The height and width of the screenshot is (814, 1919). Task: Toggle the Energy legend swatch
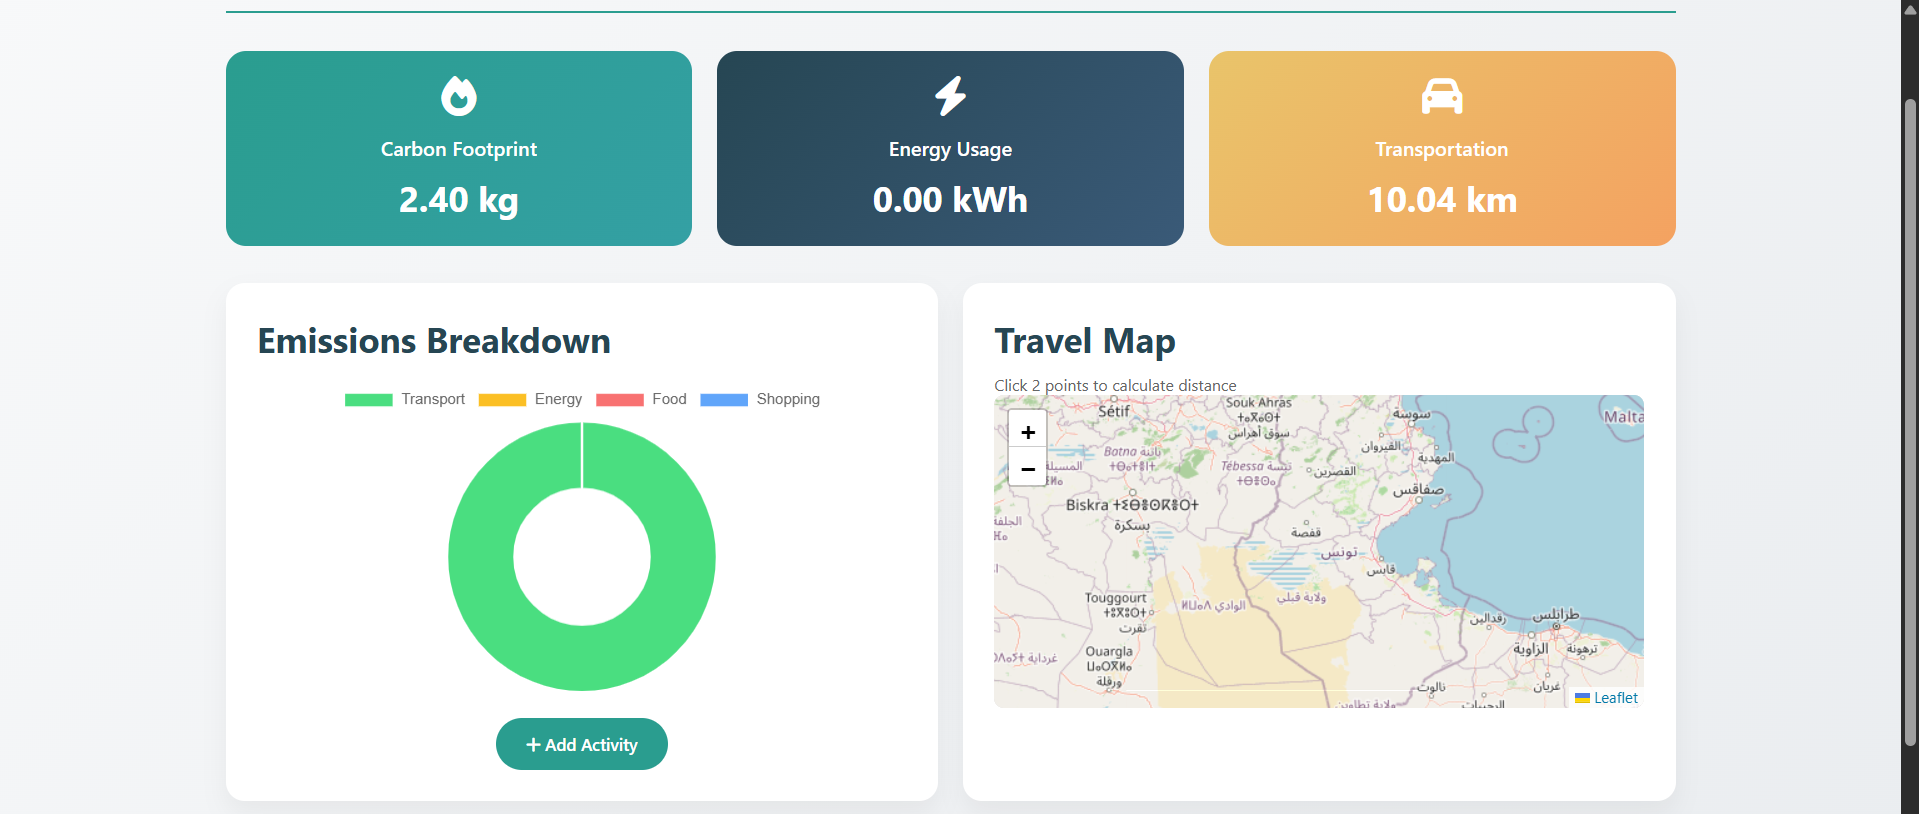502,400
